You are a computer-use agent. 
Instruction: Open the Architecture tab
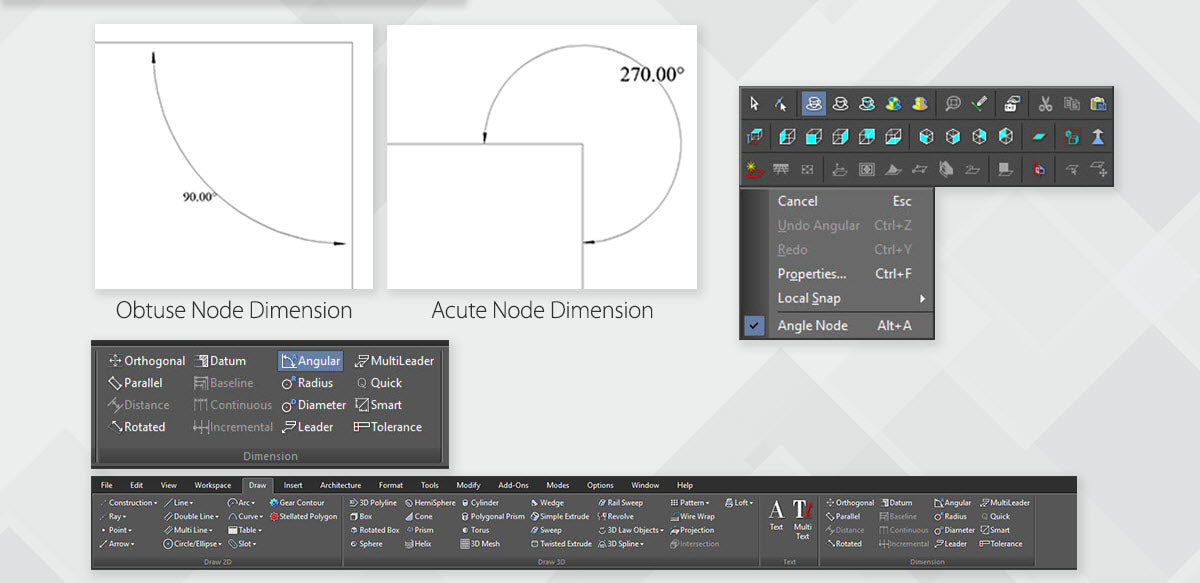[341, 485]
